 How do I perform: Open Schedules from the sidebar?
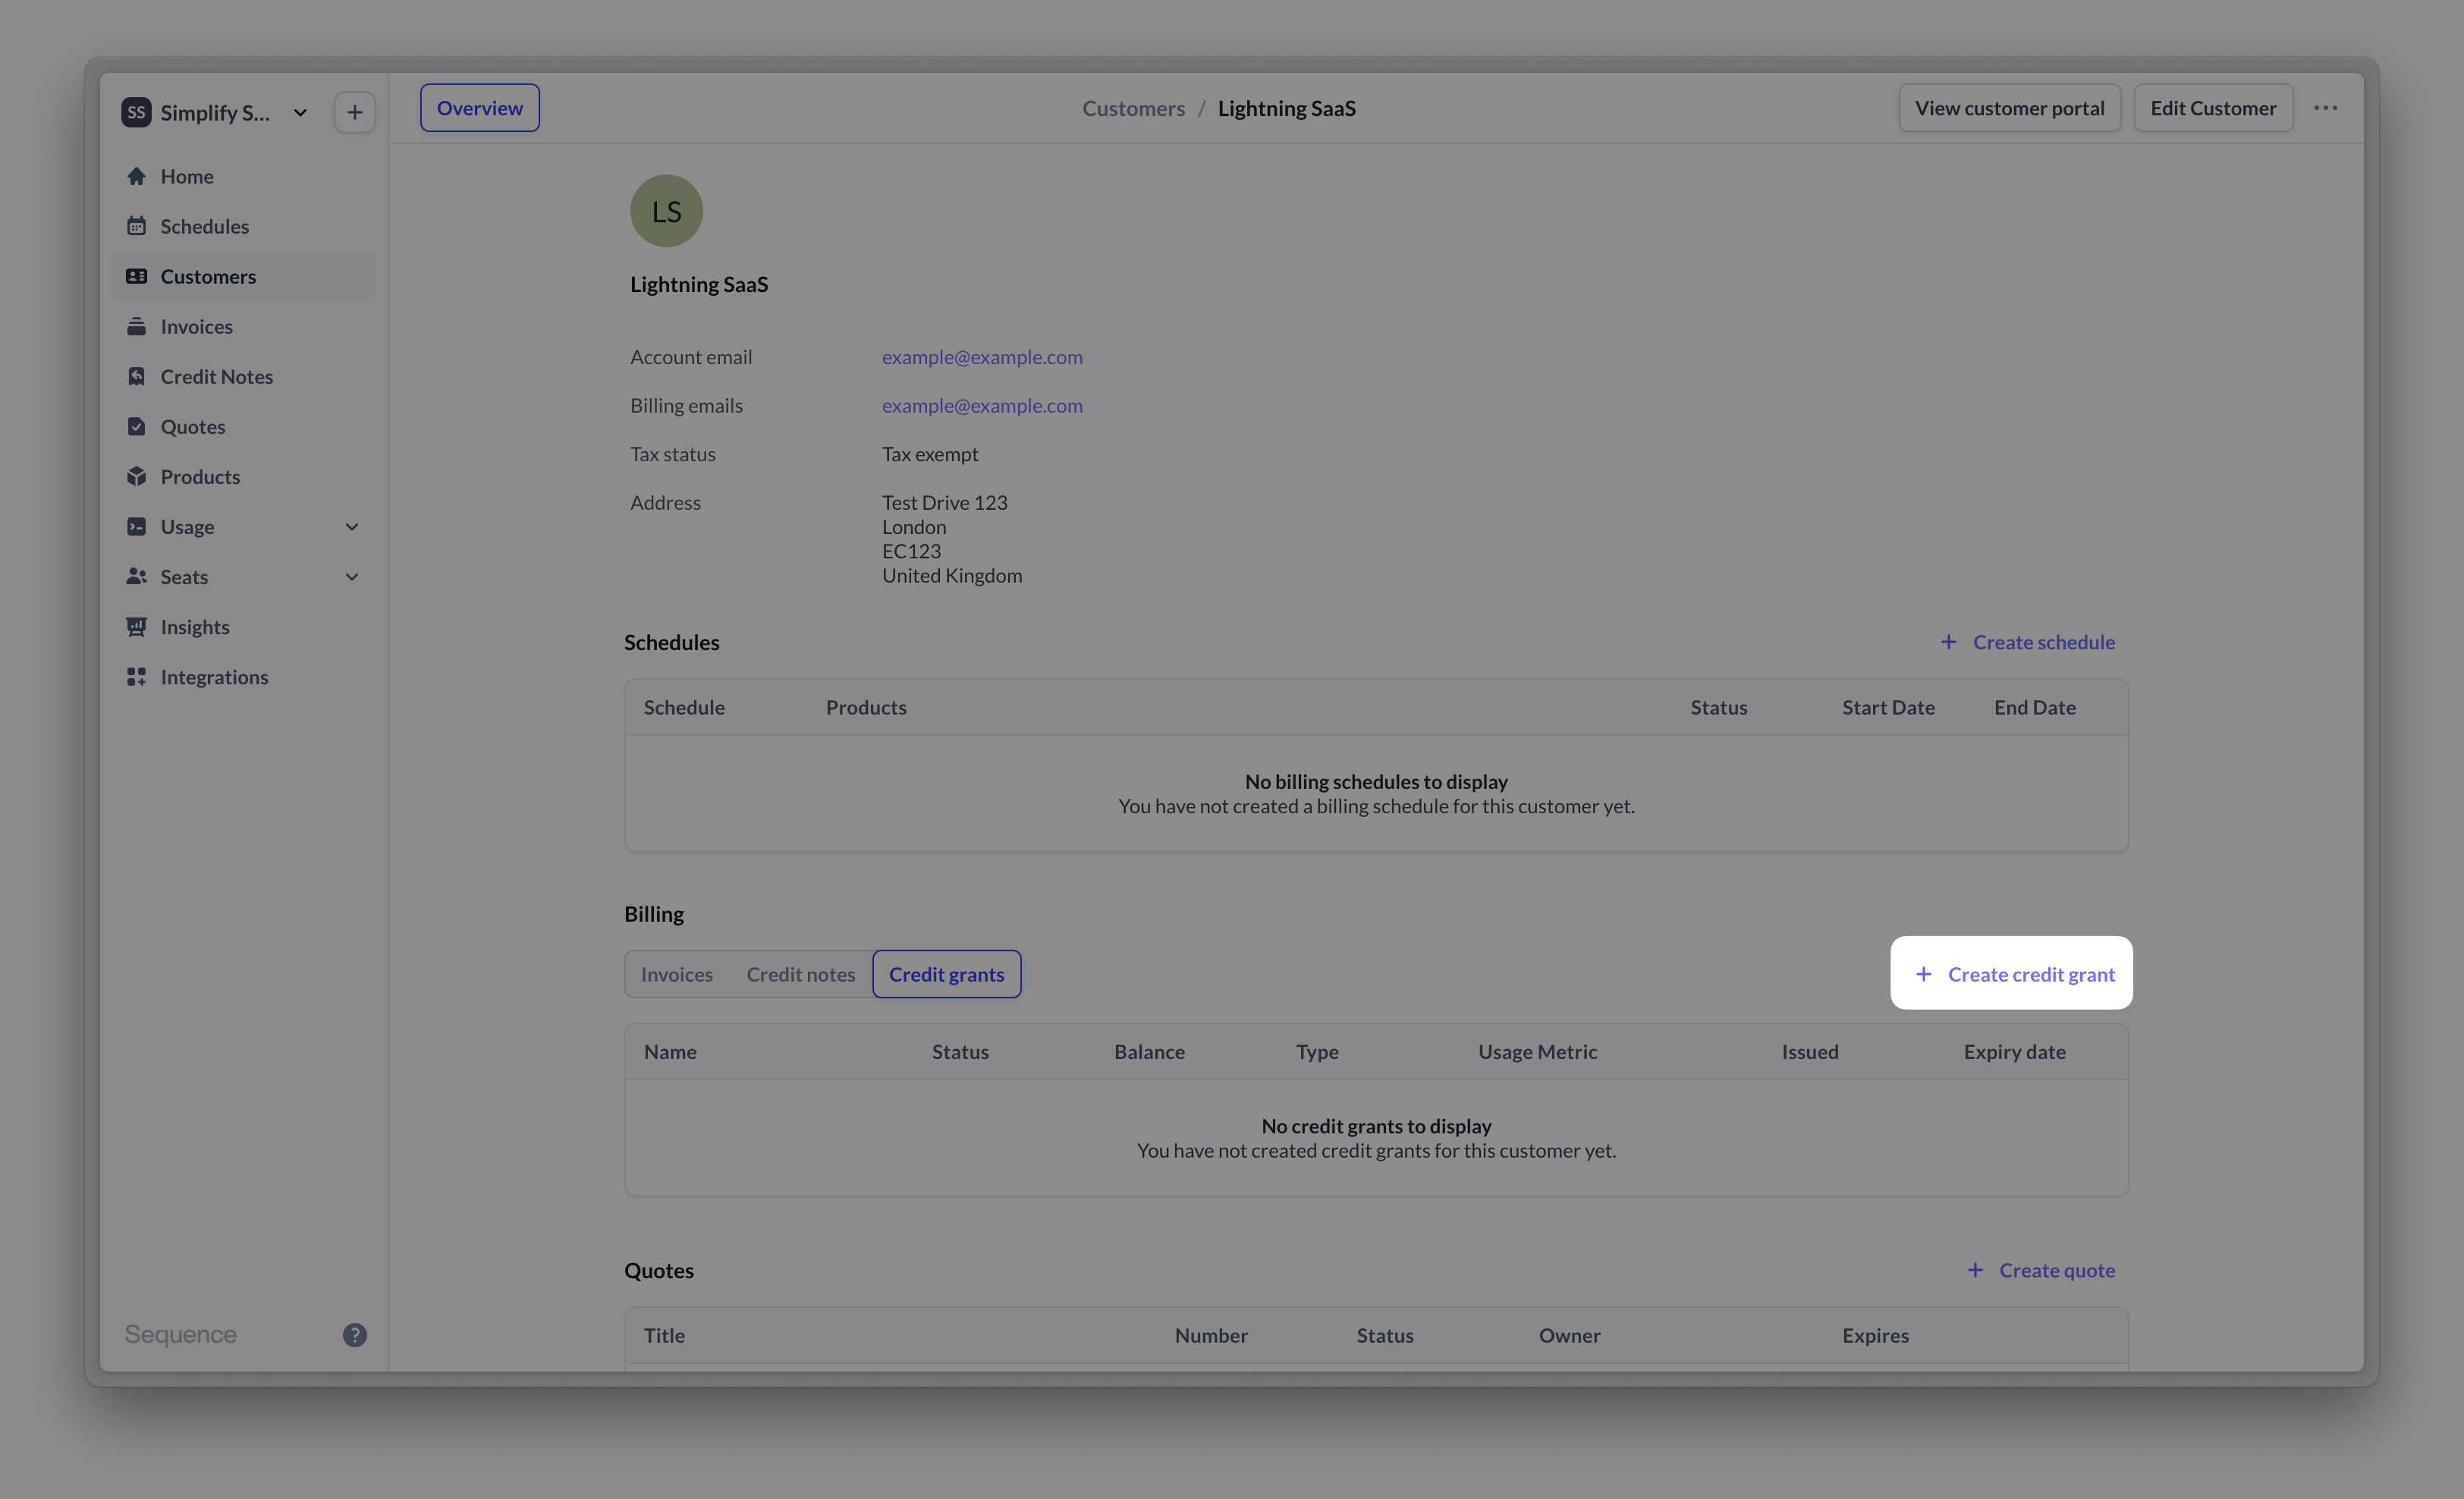pos(245,226)
